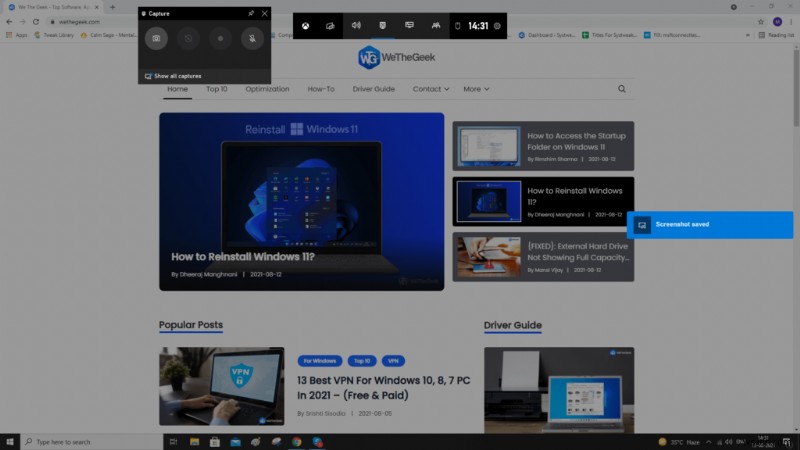800x450 pixels.
Task: Expand the More dropdown
Action: point(476,89)
